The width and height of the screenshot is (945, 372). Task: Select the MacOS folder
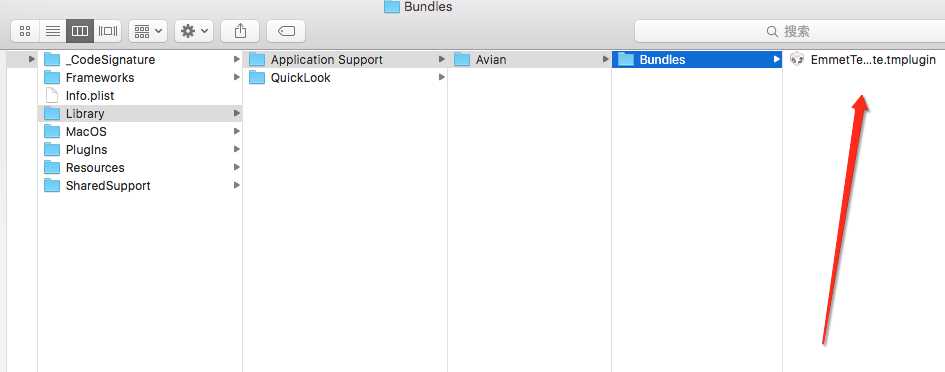click(140, 131)
